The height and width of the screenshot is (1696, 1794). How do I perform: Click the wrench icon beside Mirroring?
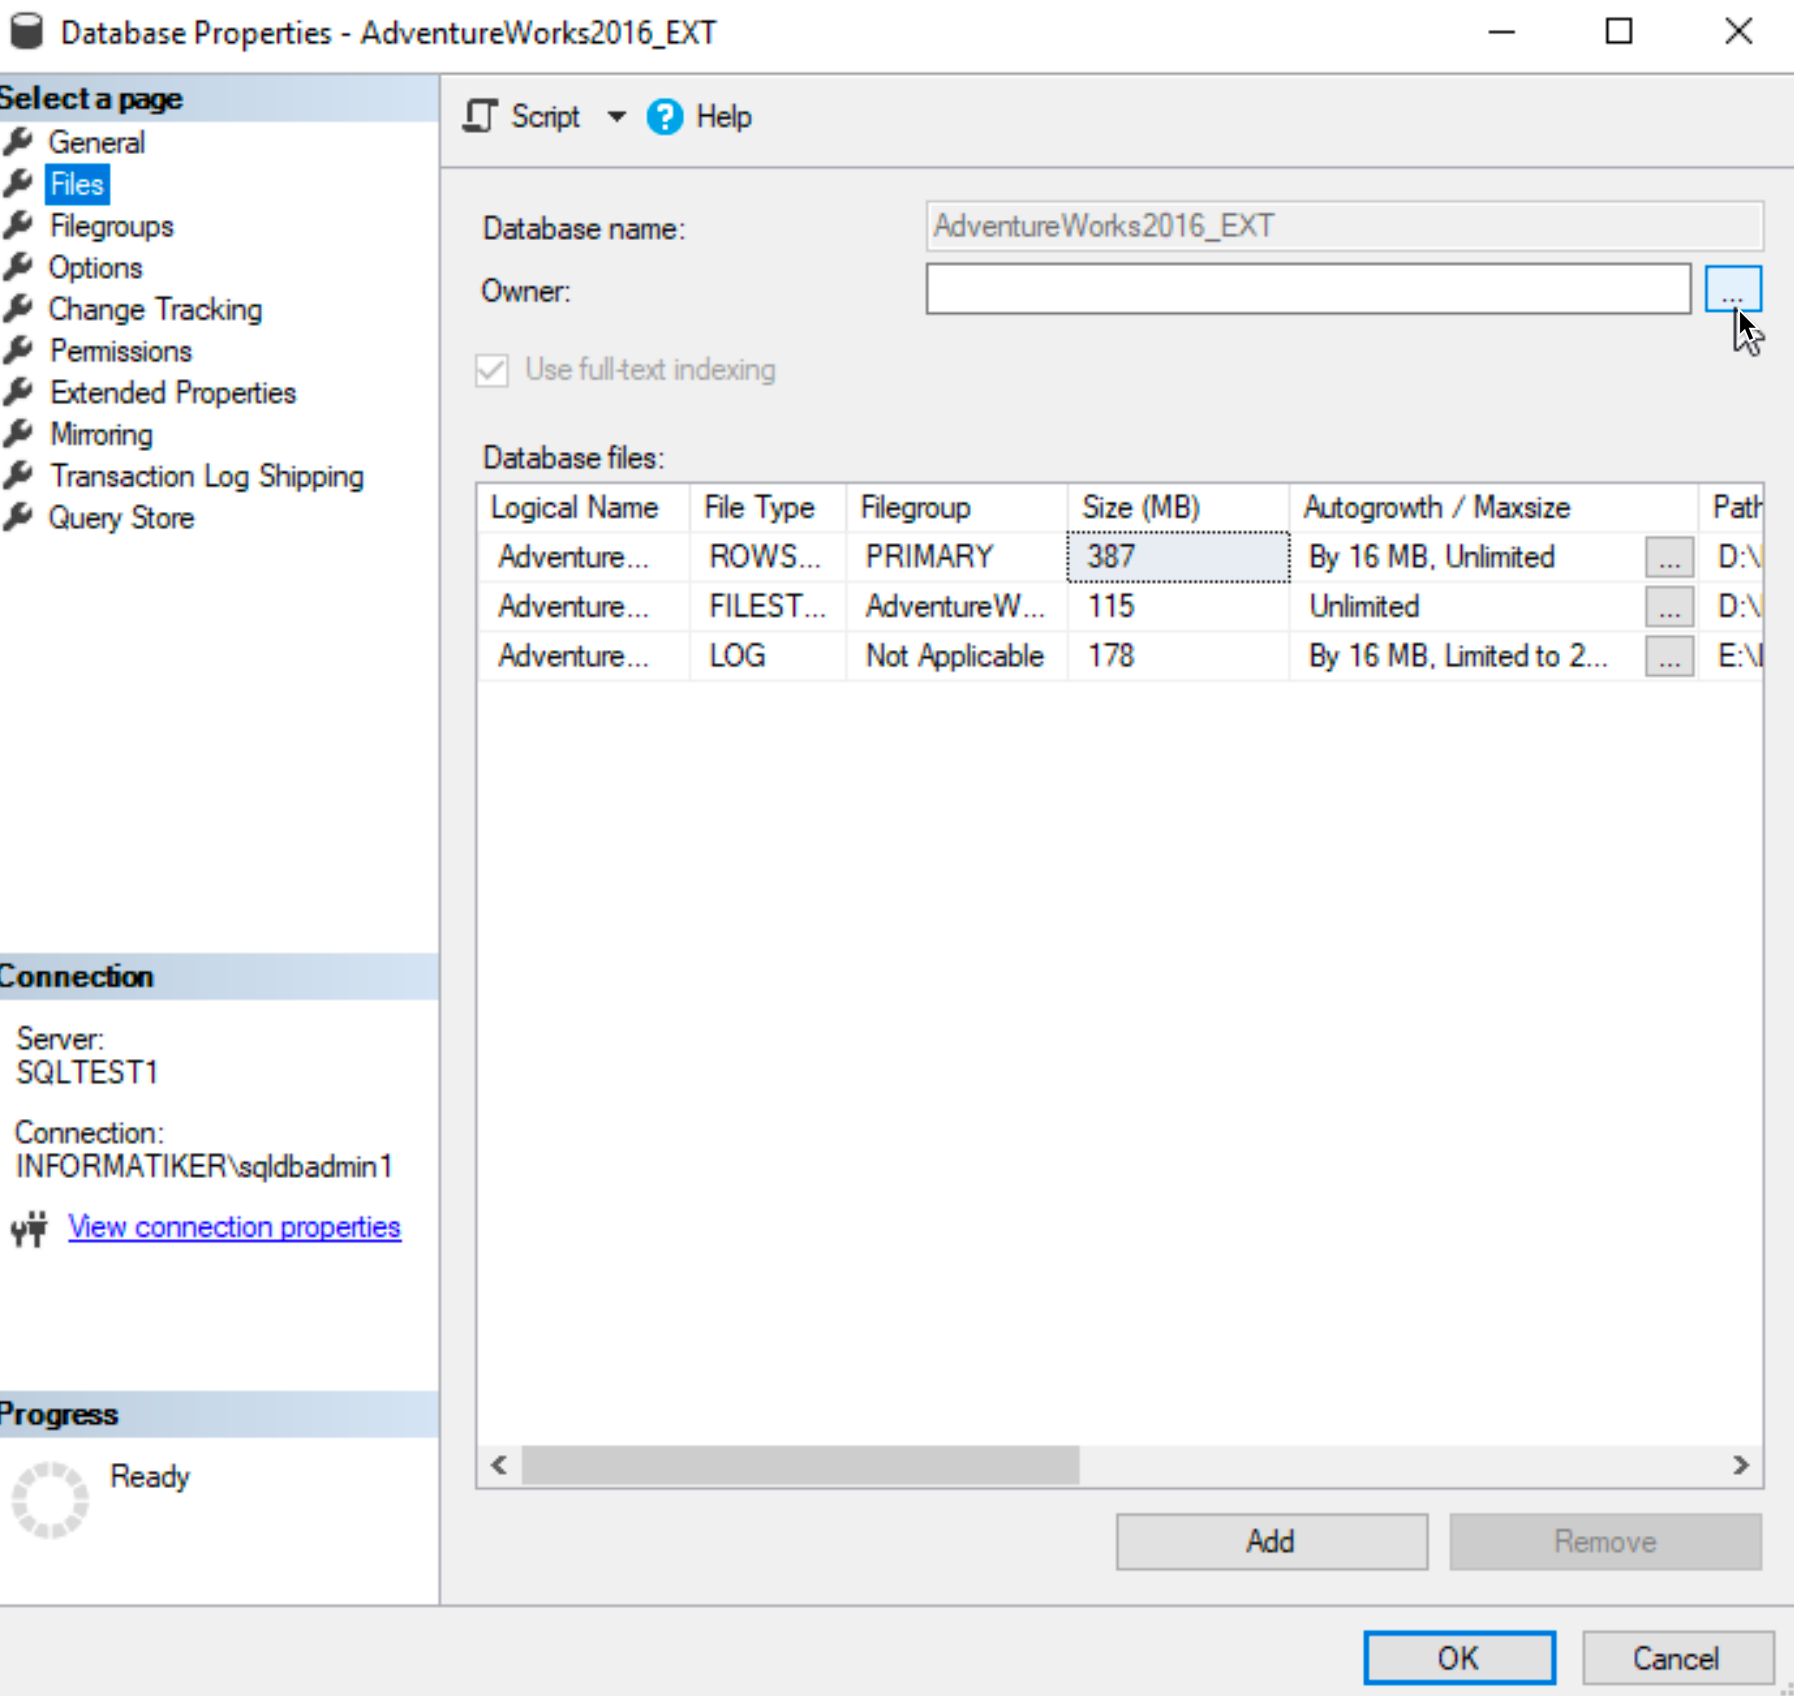(x=18, y=435)
